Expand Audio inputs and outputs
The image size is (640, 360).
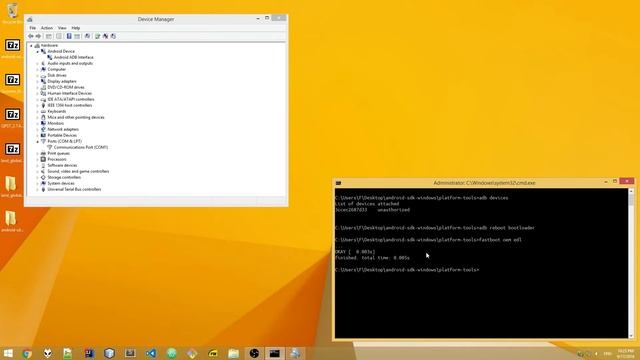(x=38, y=64)
